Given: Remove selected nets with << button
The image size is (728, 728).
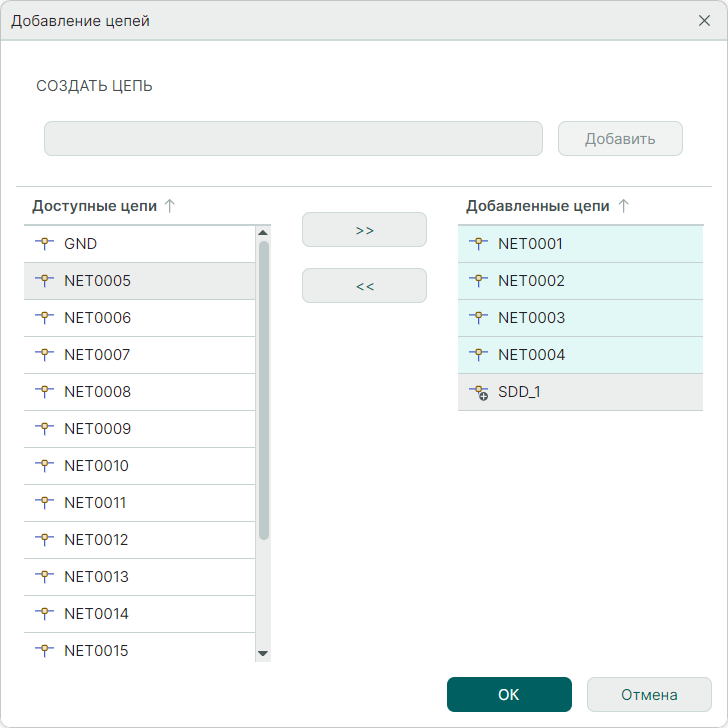Looking at the screenshot, I should pos(364,286).
